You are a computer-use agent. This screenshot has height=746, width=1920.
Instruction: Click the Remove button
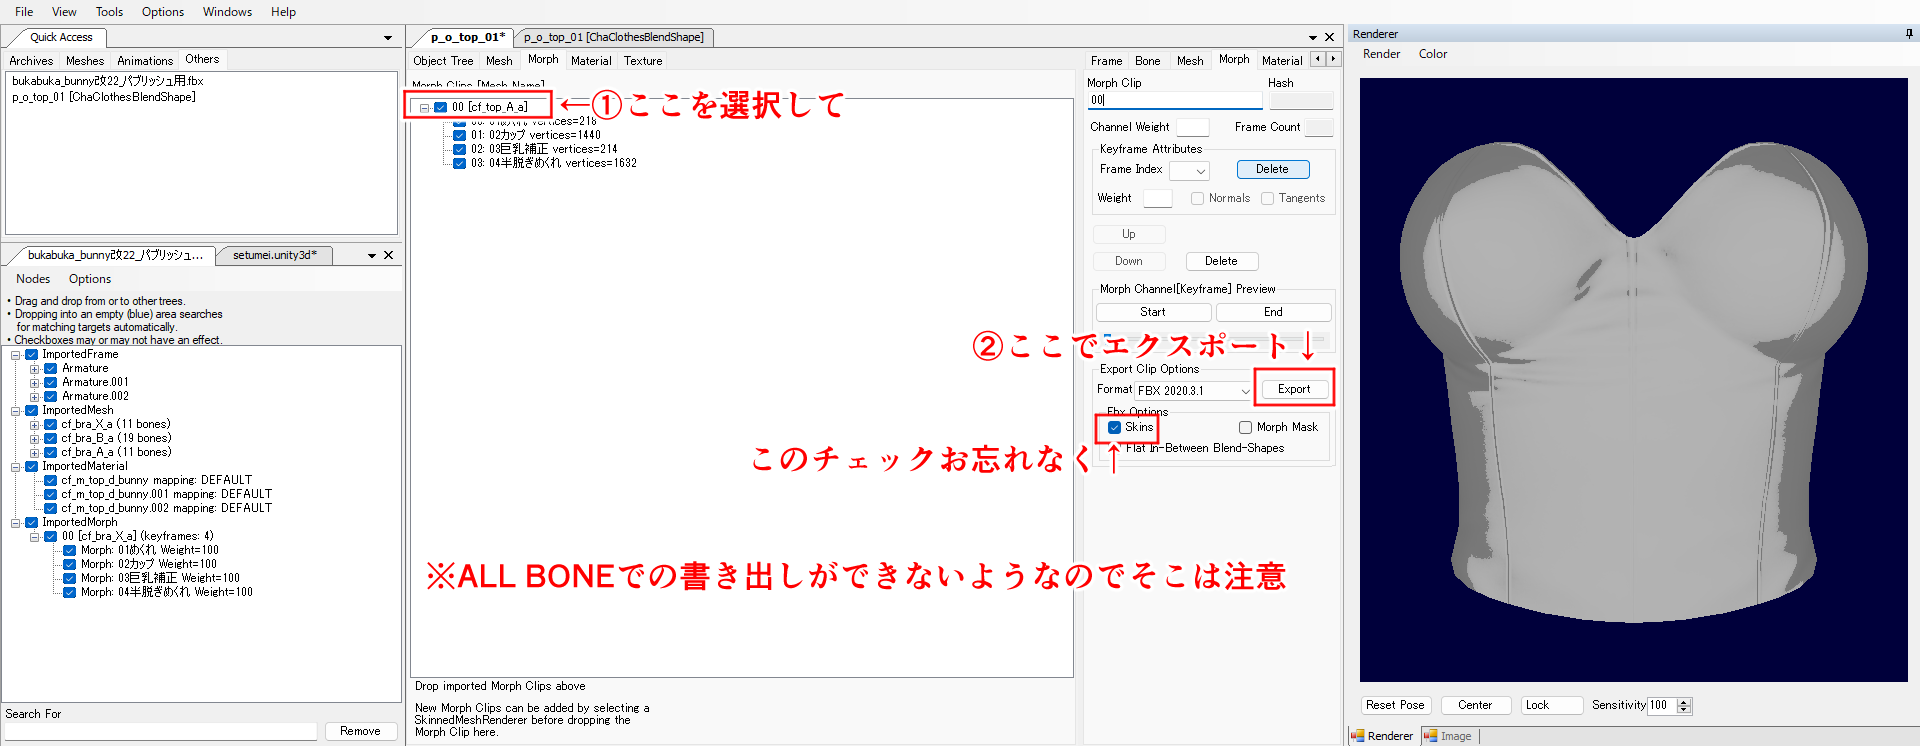tap(360, 731)
